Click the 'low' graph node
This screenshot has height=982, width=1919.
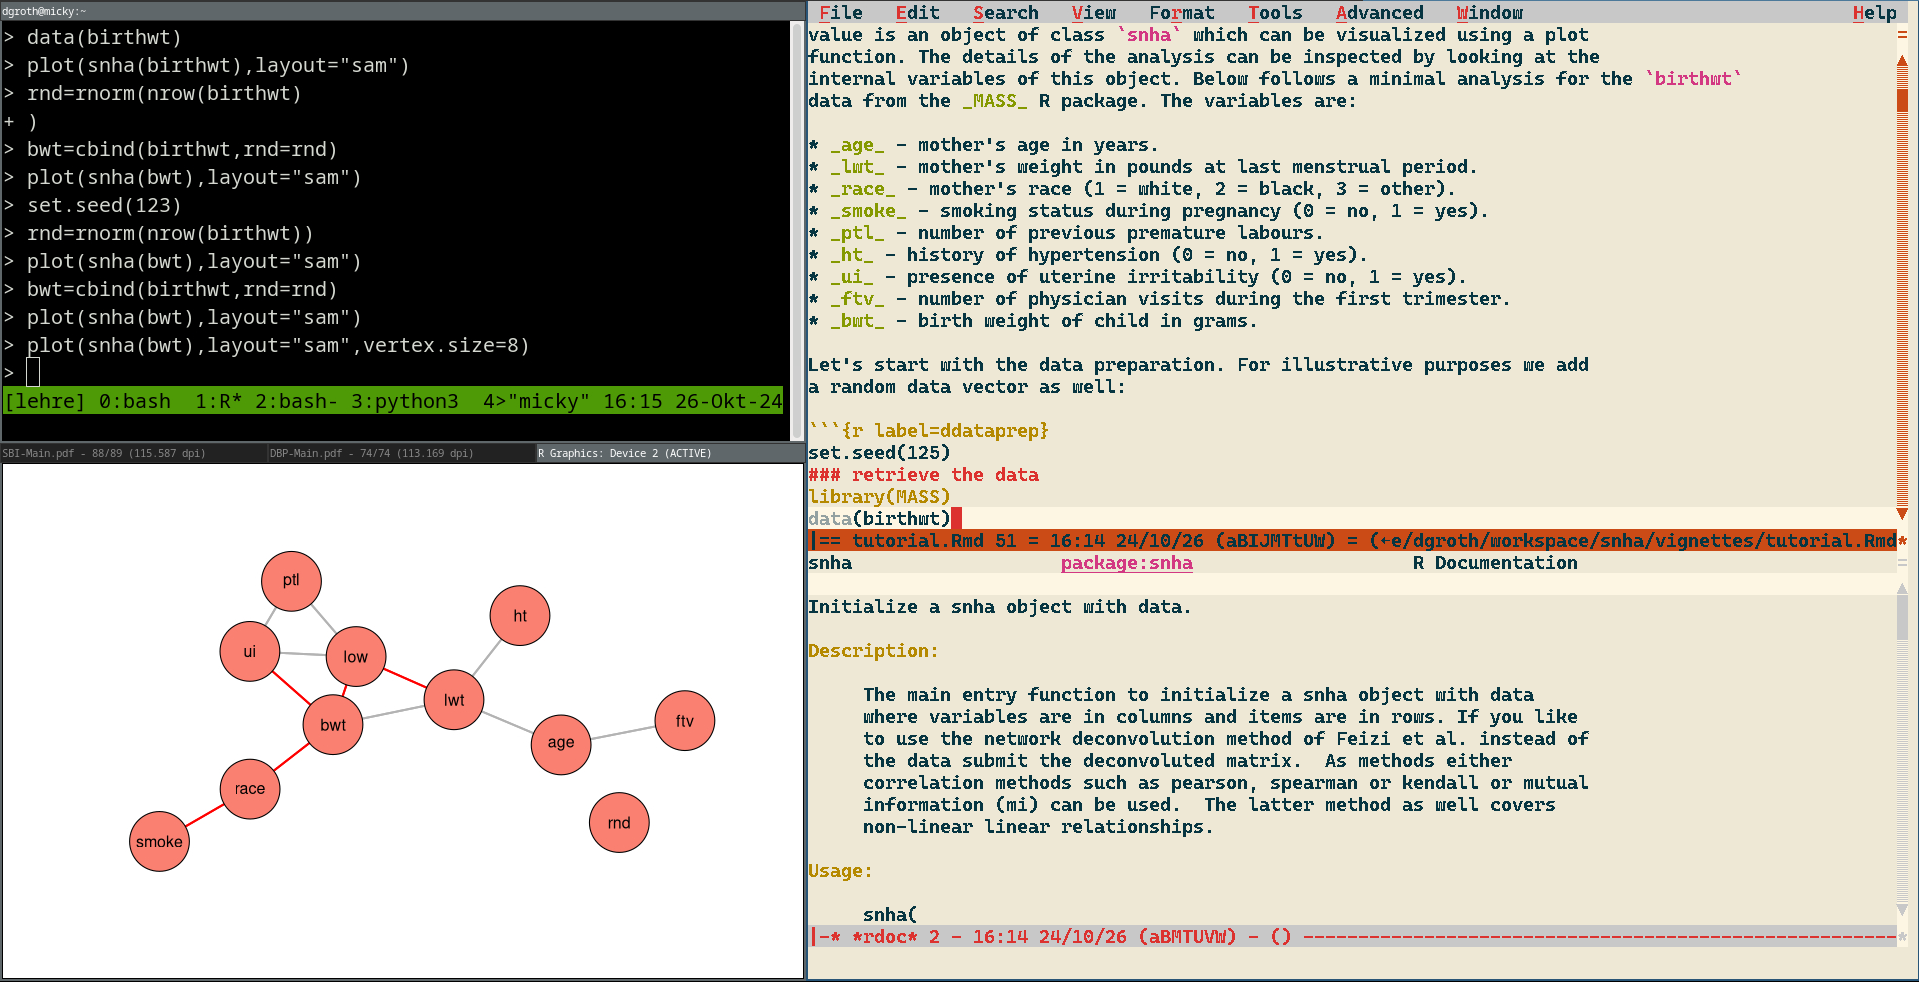coord(355,656)
